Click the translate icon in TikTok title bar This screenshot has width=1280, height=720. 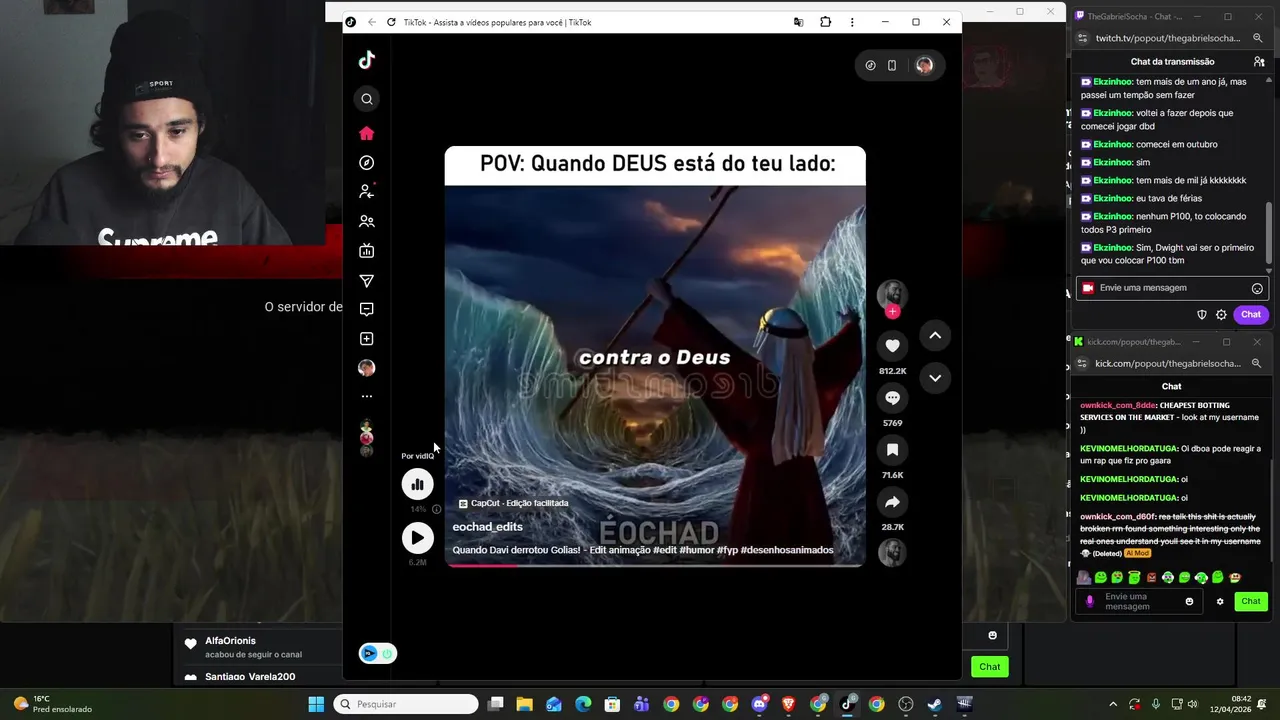click(798, 22)
